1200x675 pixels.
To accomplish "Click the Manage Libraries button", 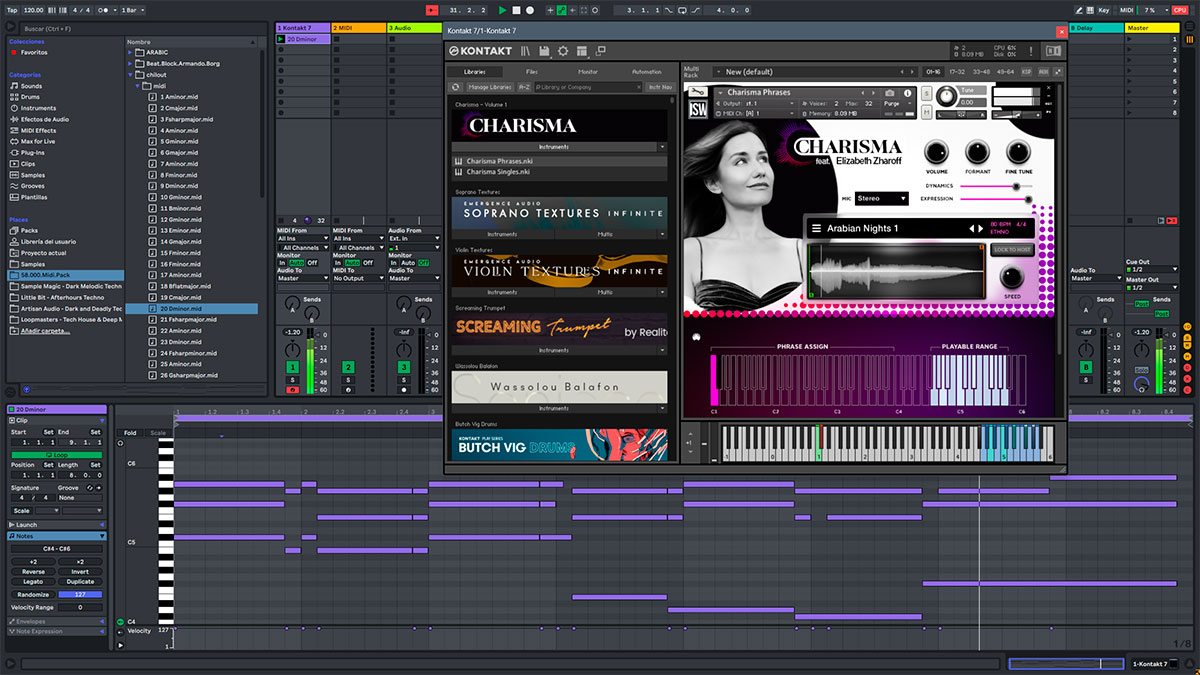I will [490, 87].
